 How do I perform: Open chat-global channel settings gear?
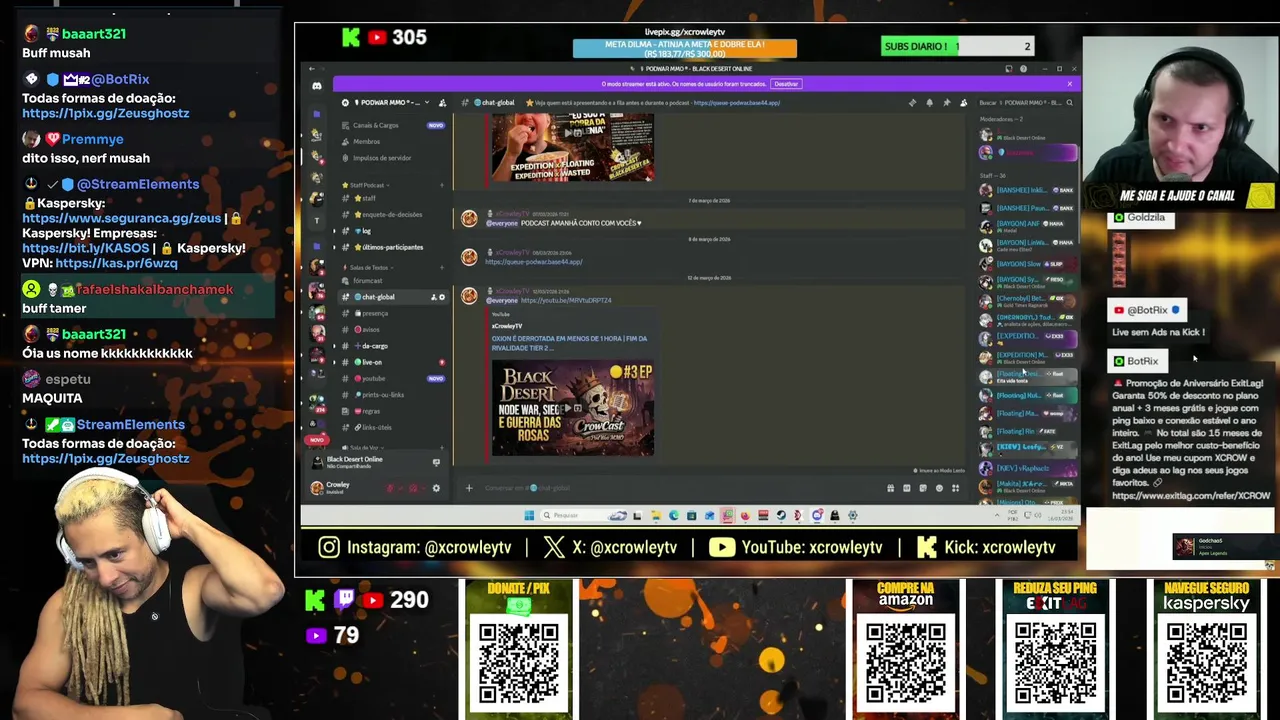pos(442,297)
